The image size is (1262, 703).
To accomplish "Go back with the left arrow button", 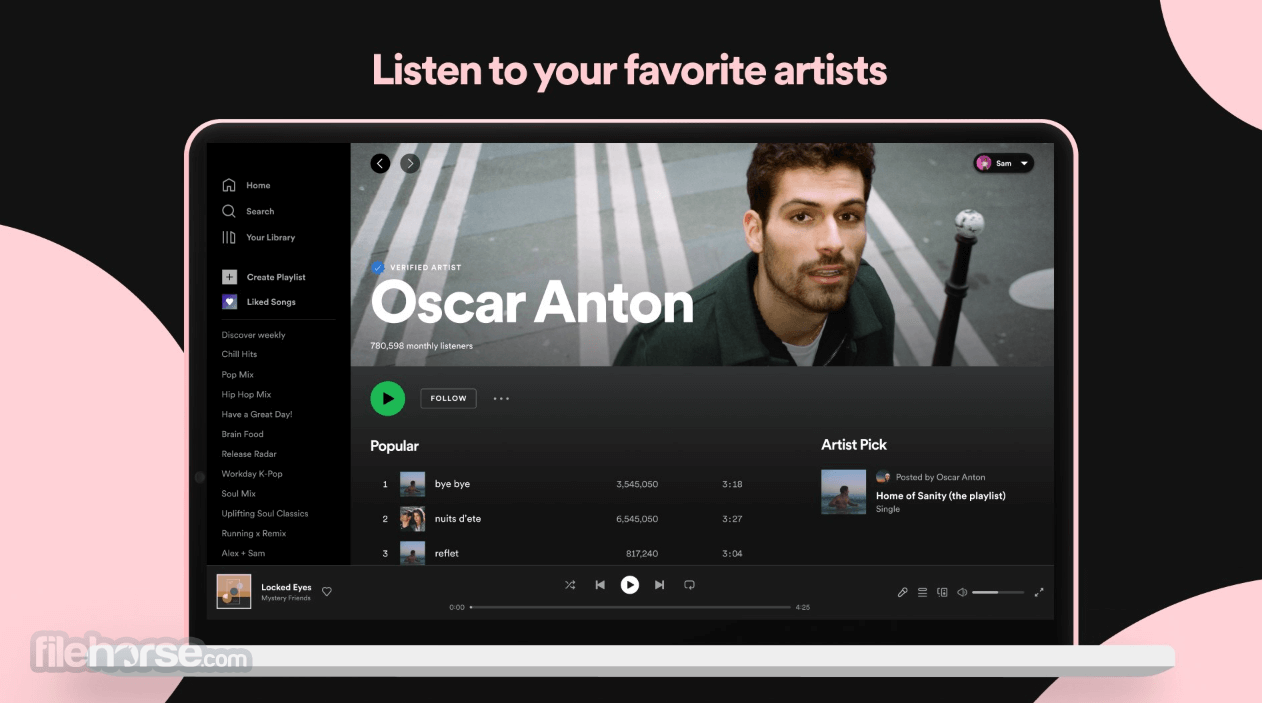I will [380, 163].
